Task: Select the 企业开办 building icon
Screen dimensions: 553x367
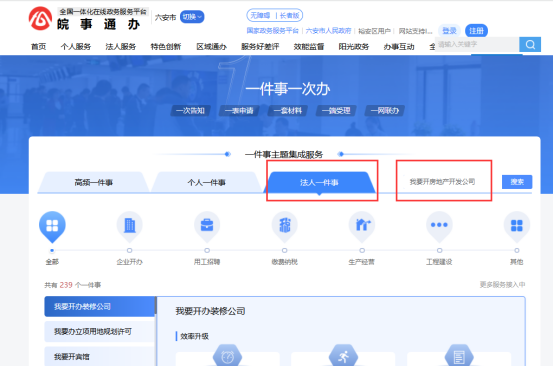Action: point(129,226)
